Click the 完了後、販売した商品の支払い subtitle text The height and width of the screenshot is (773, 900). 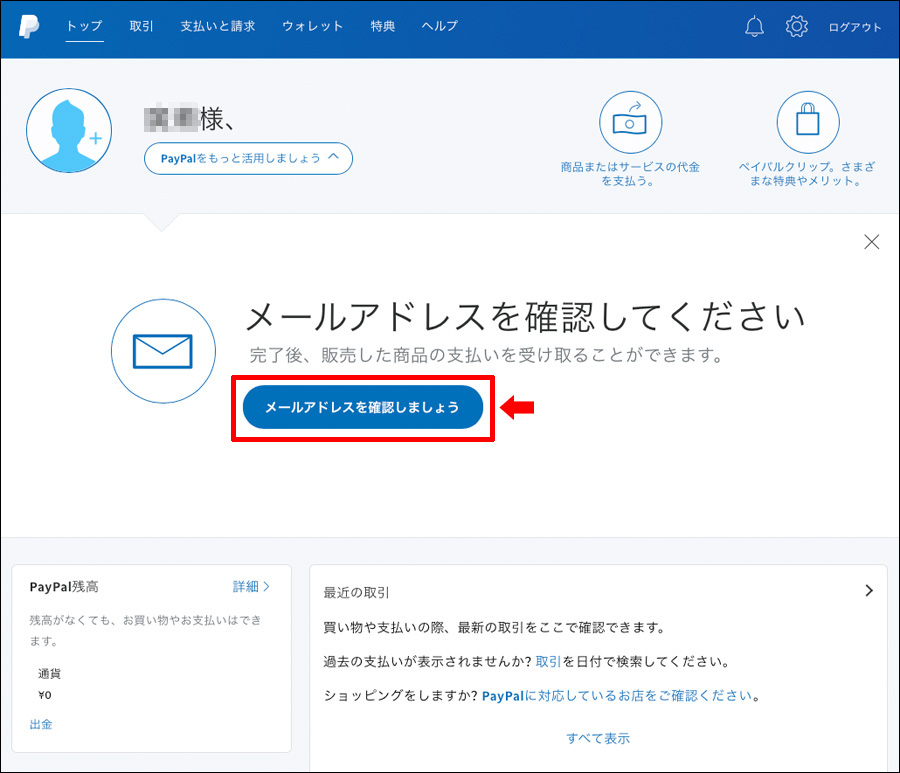click(487, 355)
